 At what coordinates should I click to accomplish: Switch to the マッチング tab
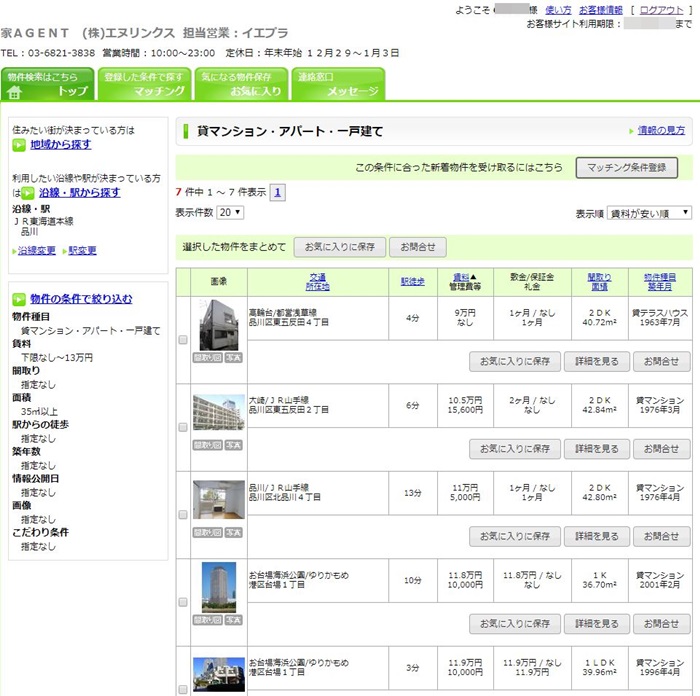[145, 84]
